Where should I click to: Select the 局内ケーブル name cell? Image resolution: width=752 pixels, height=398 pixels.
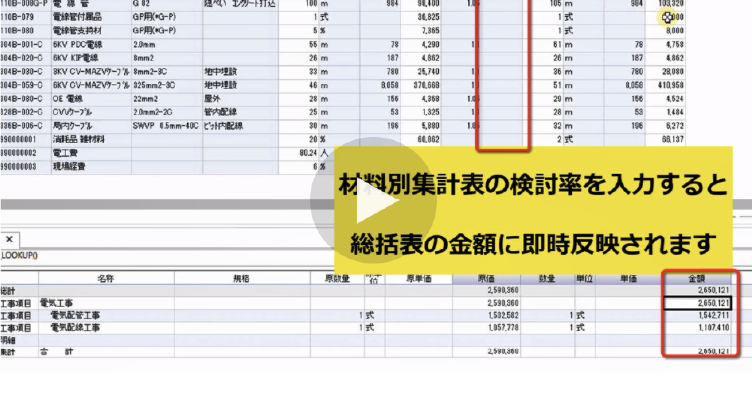coord(91,126)
